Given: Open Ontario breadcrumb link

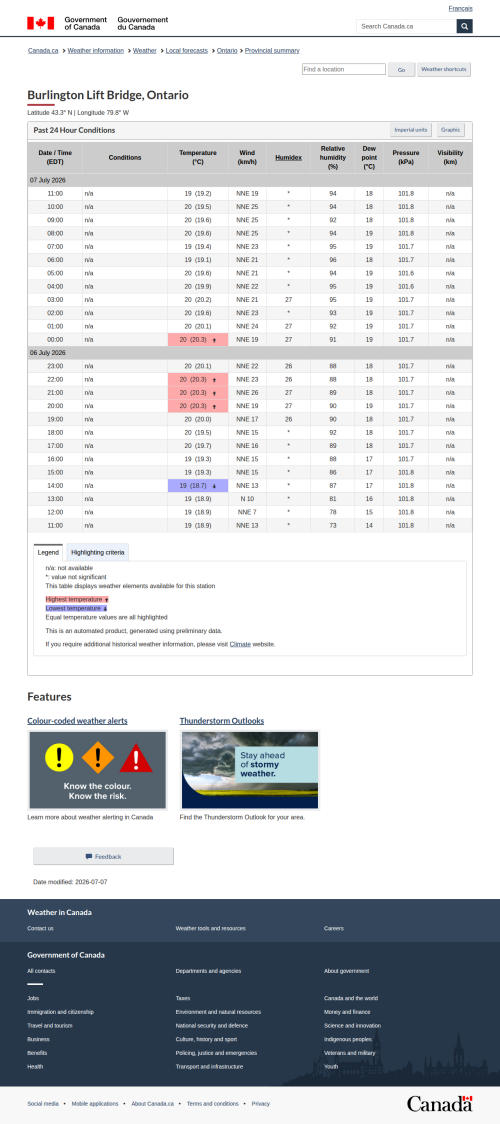Looking at the screenshot, I should 227,51.
